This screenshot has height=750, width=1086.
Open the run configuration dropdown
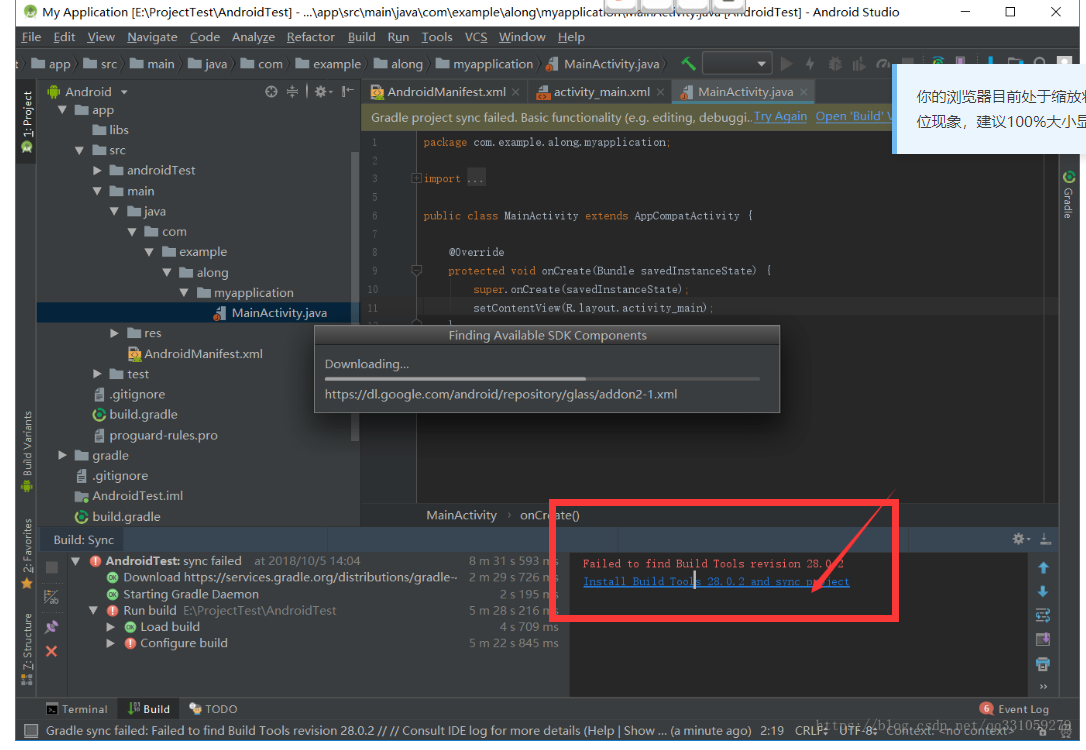click(x=737, y=64)
